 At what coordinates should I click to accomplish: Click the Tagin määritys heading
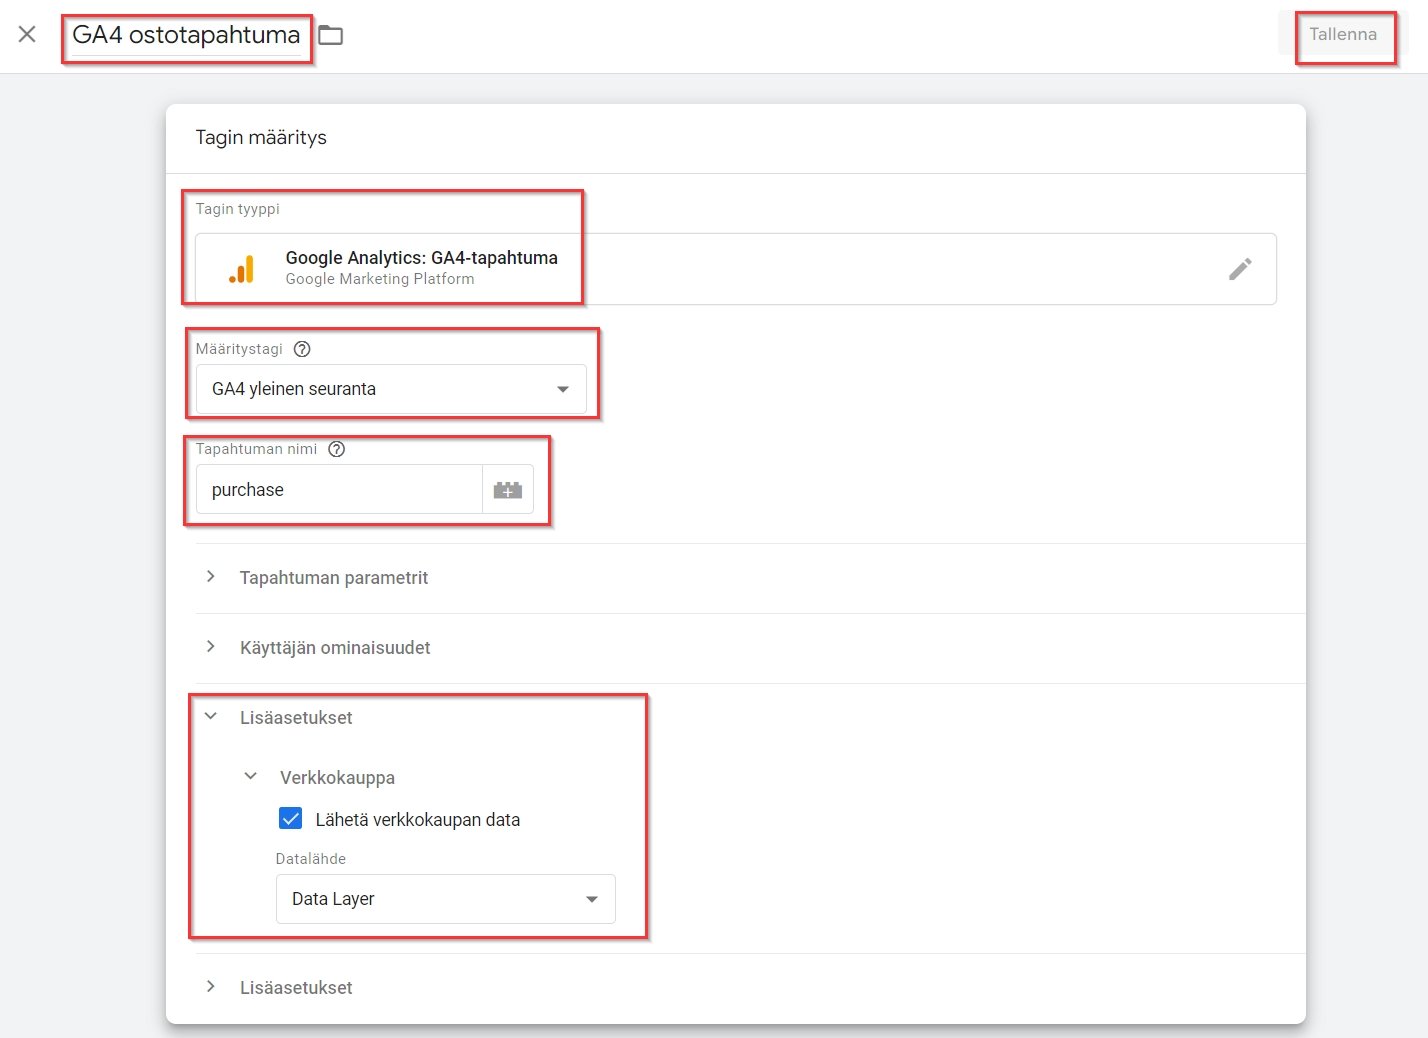click(261, 138)
